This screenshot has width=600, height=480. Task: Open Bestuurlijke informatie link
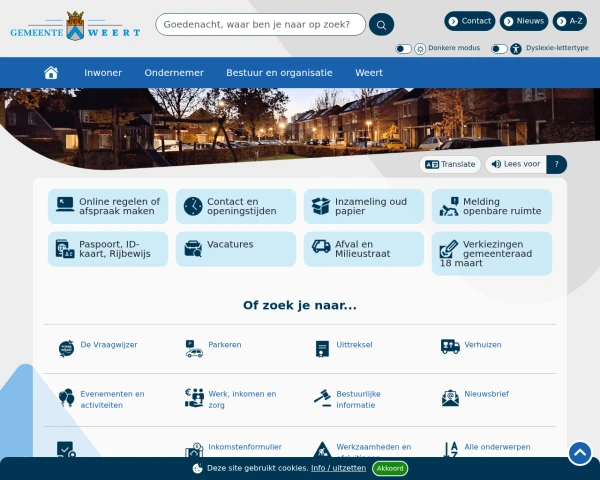coord(358,399)
